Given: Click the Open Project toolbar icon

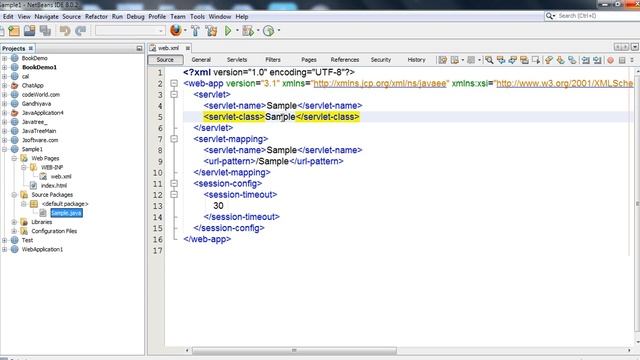Looking at the screenshot, I should (29, 31).
